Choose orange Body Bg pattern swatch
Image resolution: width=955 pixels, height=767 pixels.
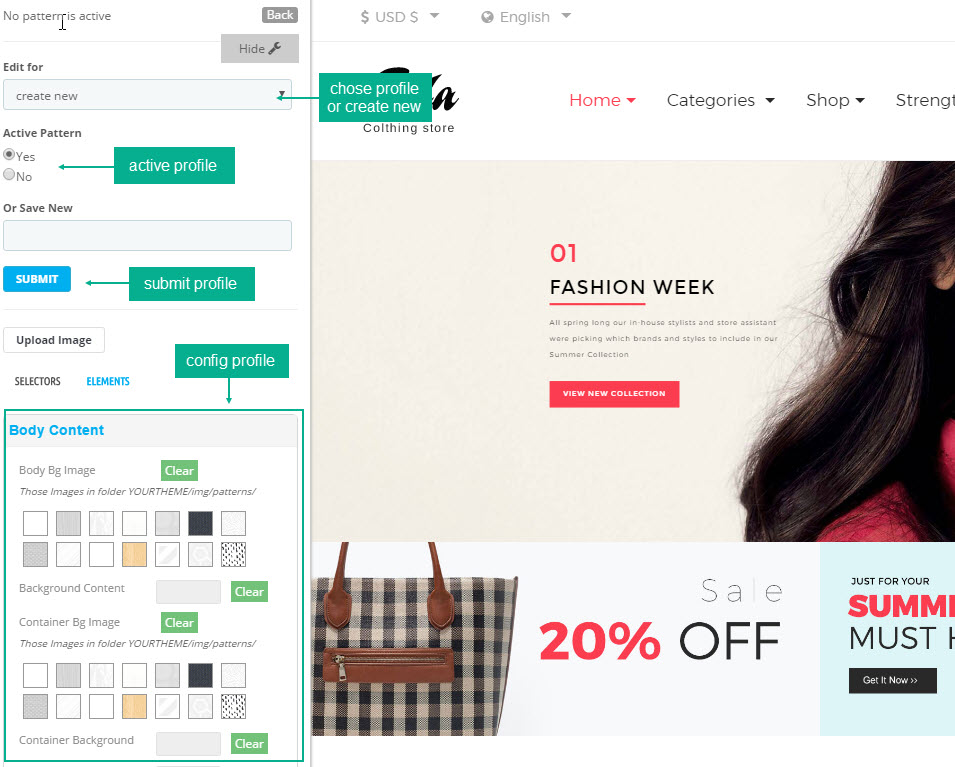click(134, 554)
